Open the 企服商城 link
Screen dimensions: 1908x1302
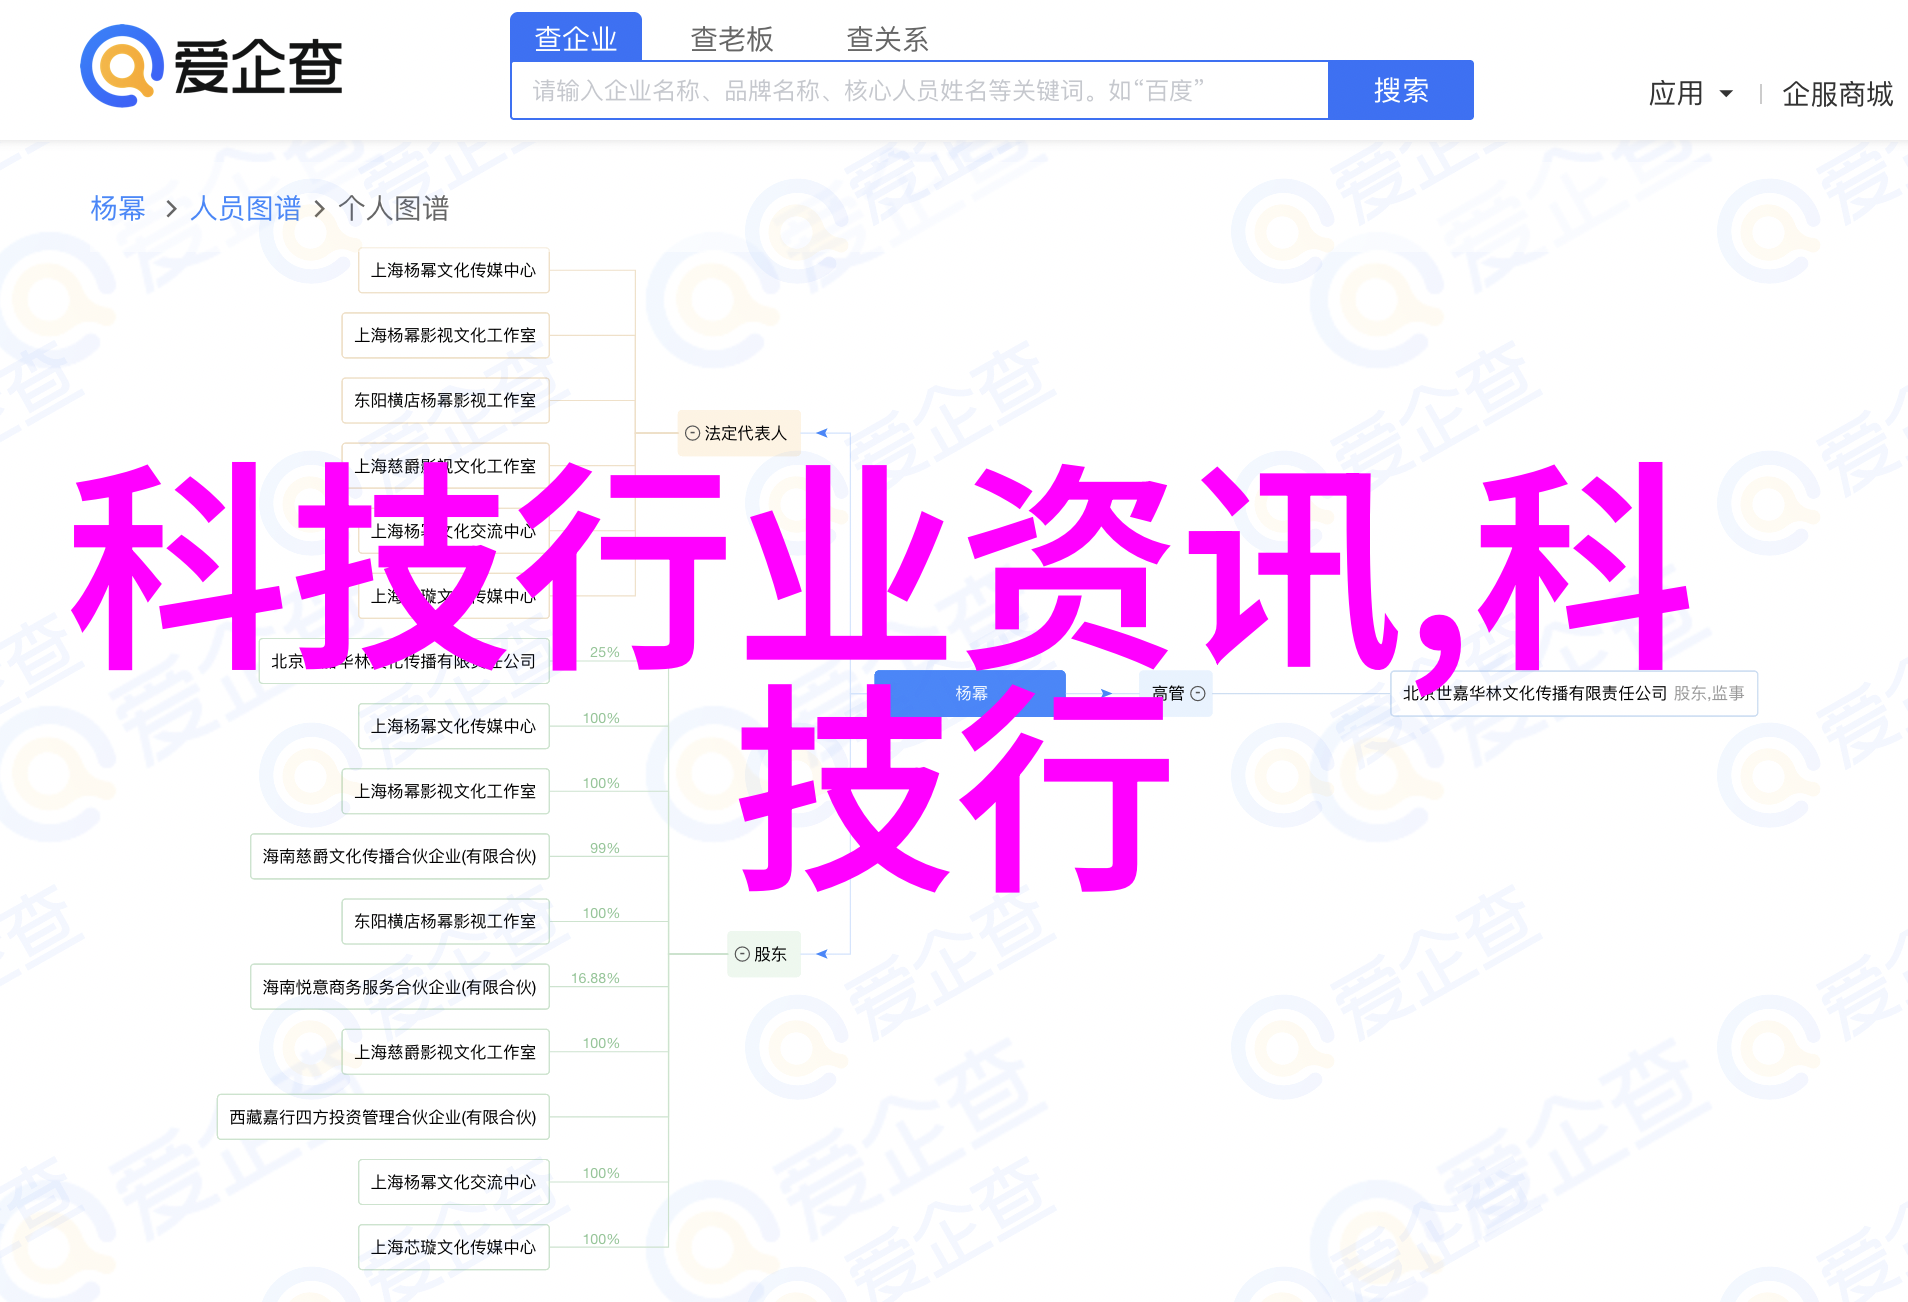(1837, 94)
